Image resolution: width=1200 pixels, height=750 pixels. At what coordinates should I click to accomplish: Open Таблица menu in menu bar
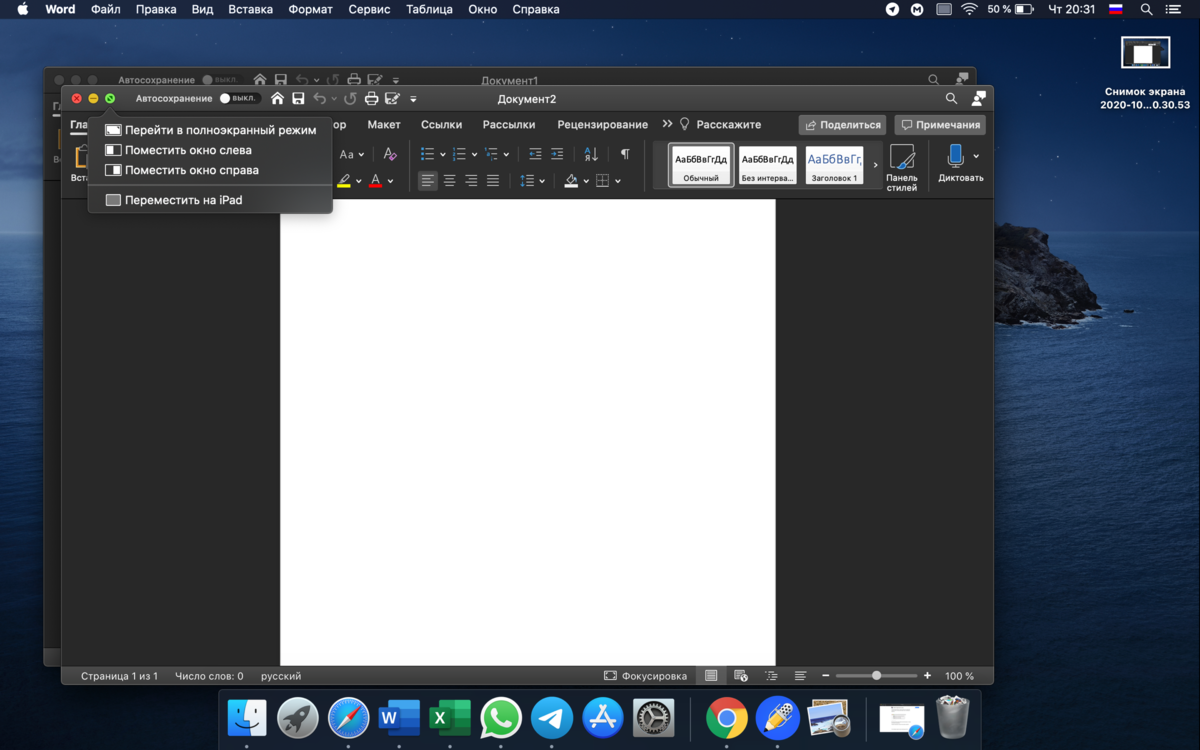coord(429,9)
